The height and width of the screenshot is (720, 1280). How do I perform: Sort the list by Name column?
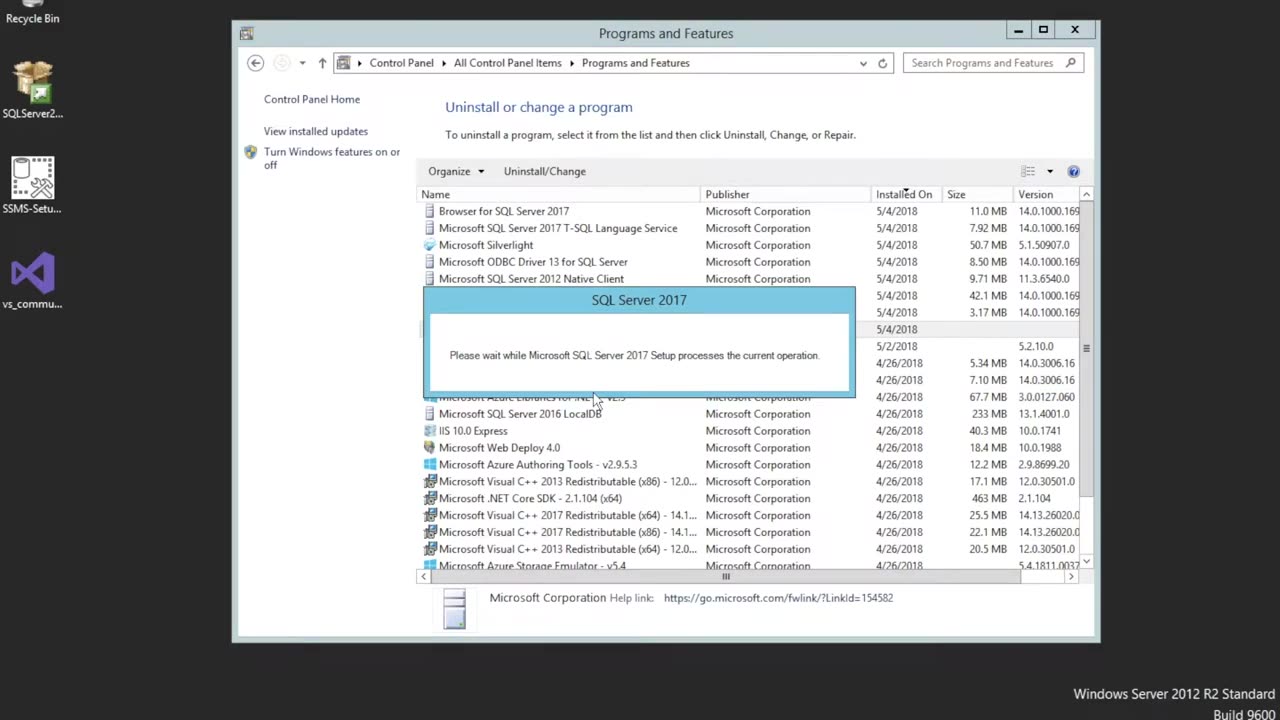click(x=558, y=195)
